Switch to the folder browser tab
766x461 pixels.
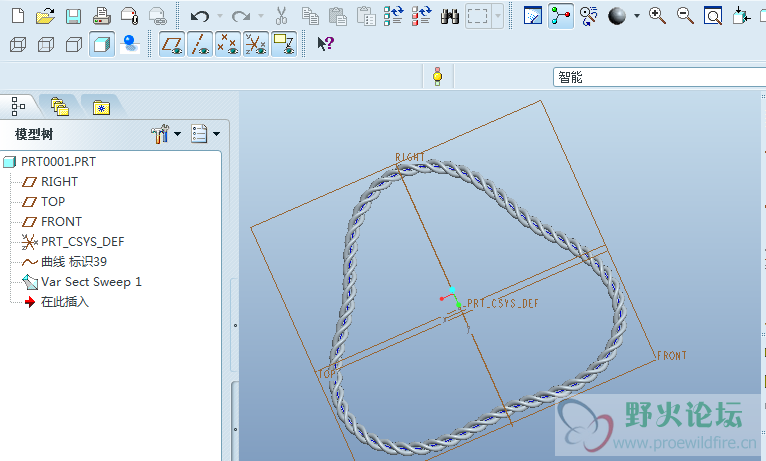tap(60, 106)
